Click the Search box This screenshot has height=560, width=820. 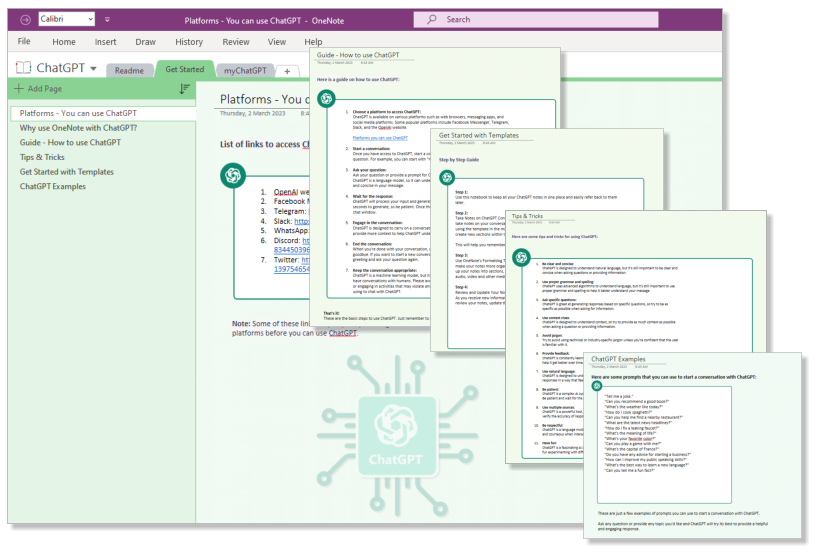pyautogui.click(x=536, y=20)
